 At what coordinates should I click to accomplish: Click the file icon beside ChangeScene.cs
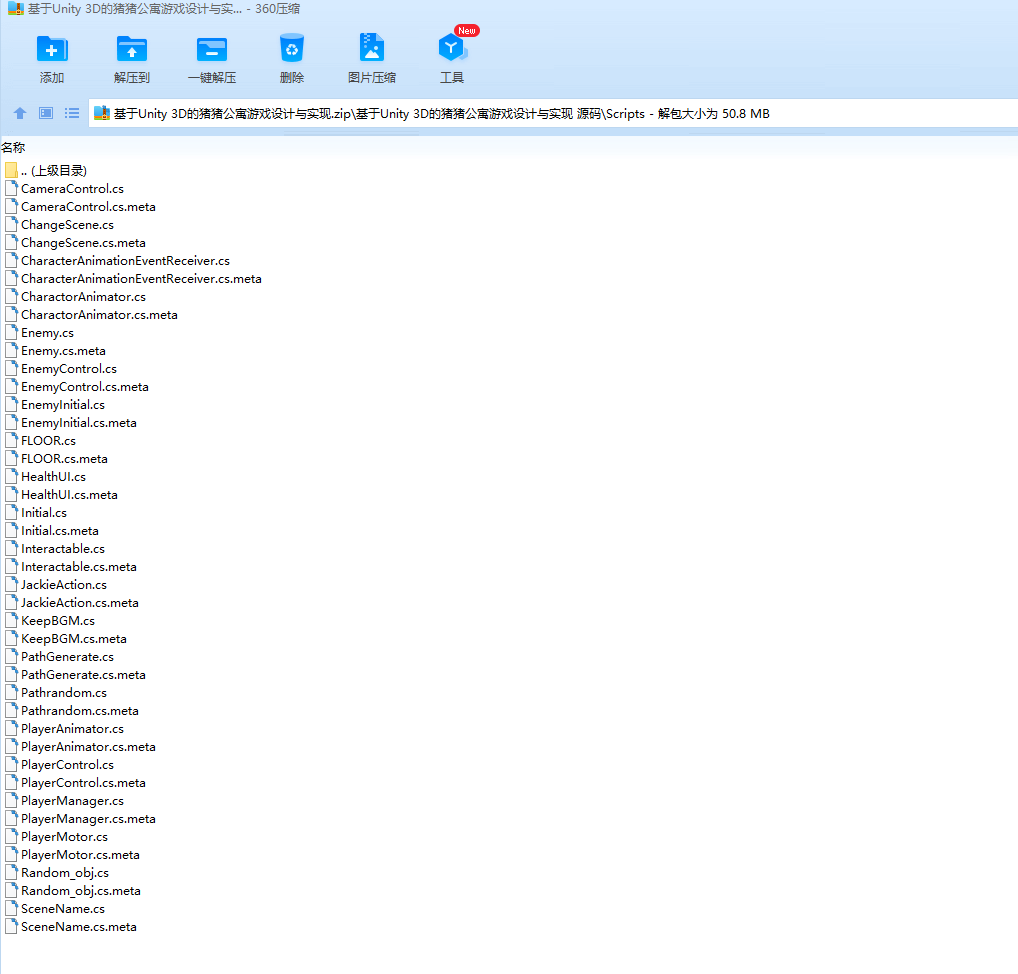pyautogui.click(x=11, y=225)
